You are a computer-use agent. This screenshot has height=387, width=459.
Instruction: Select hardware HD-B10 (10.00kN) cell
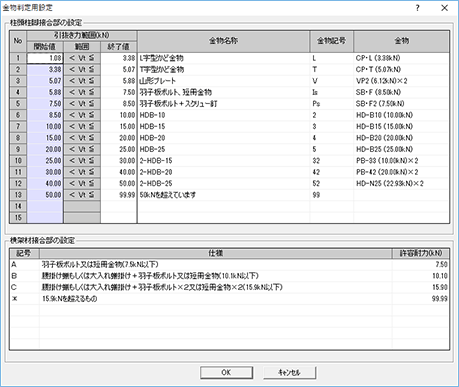tap(401, 115)
